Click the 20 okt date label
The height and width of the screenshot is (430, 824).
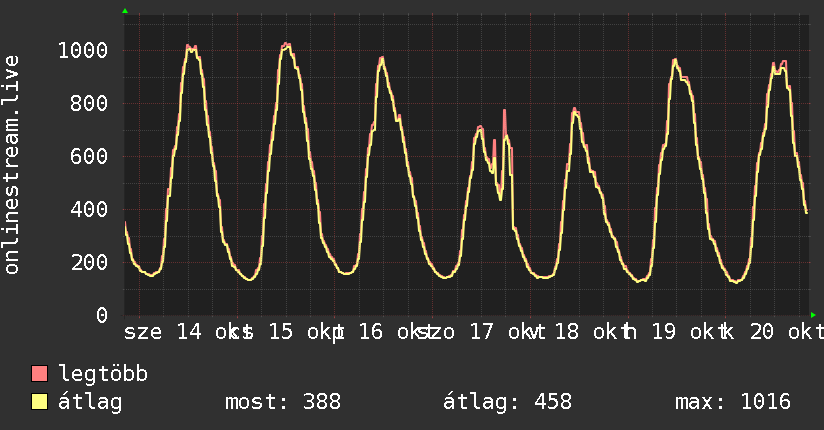click(x=786, y=332)
